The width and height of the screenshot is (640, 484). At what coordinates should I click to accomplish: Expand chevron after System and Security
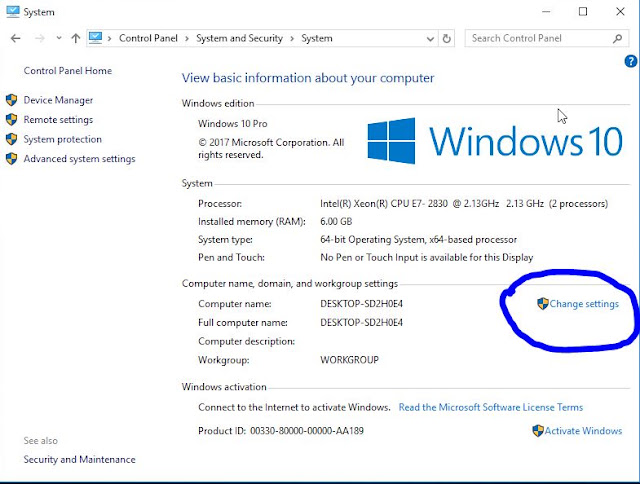292,38
